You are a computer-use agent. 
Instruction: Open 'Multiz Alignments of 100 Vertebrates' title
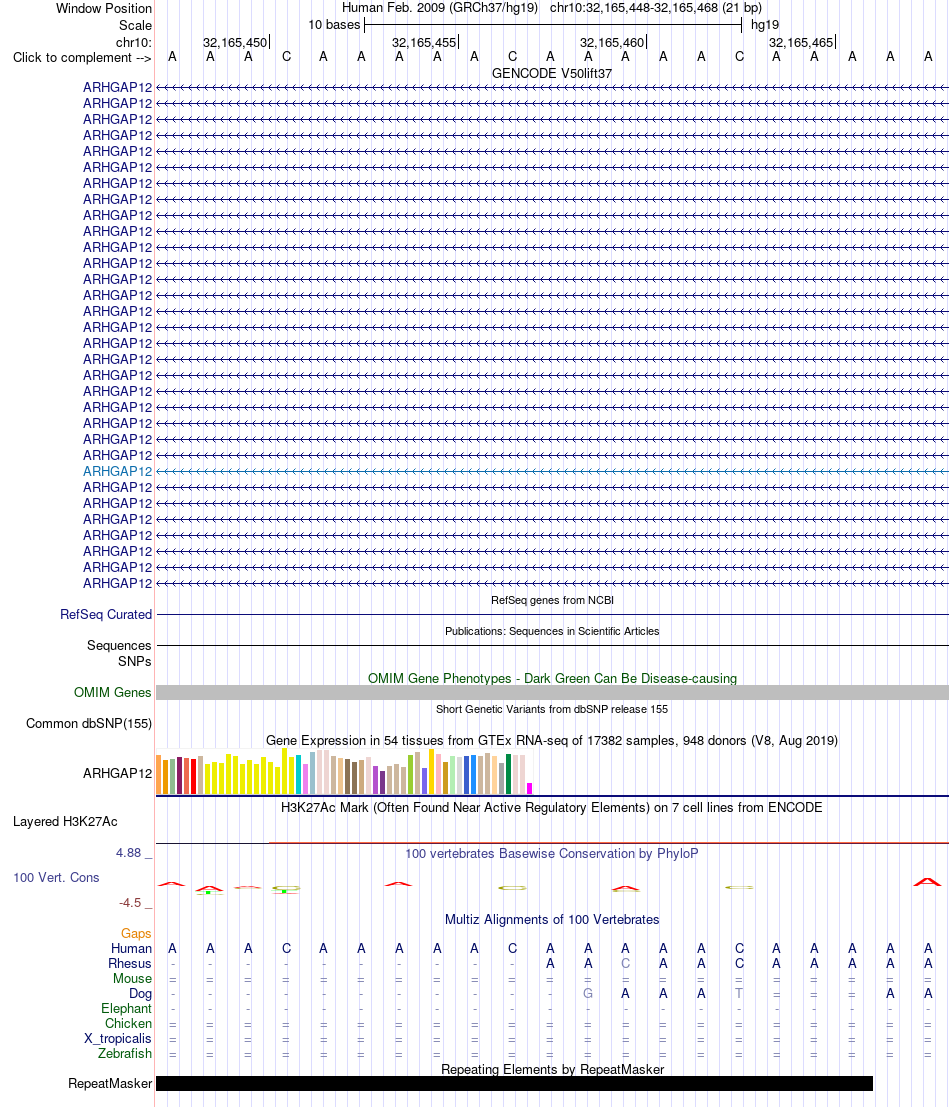(552, 920)
